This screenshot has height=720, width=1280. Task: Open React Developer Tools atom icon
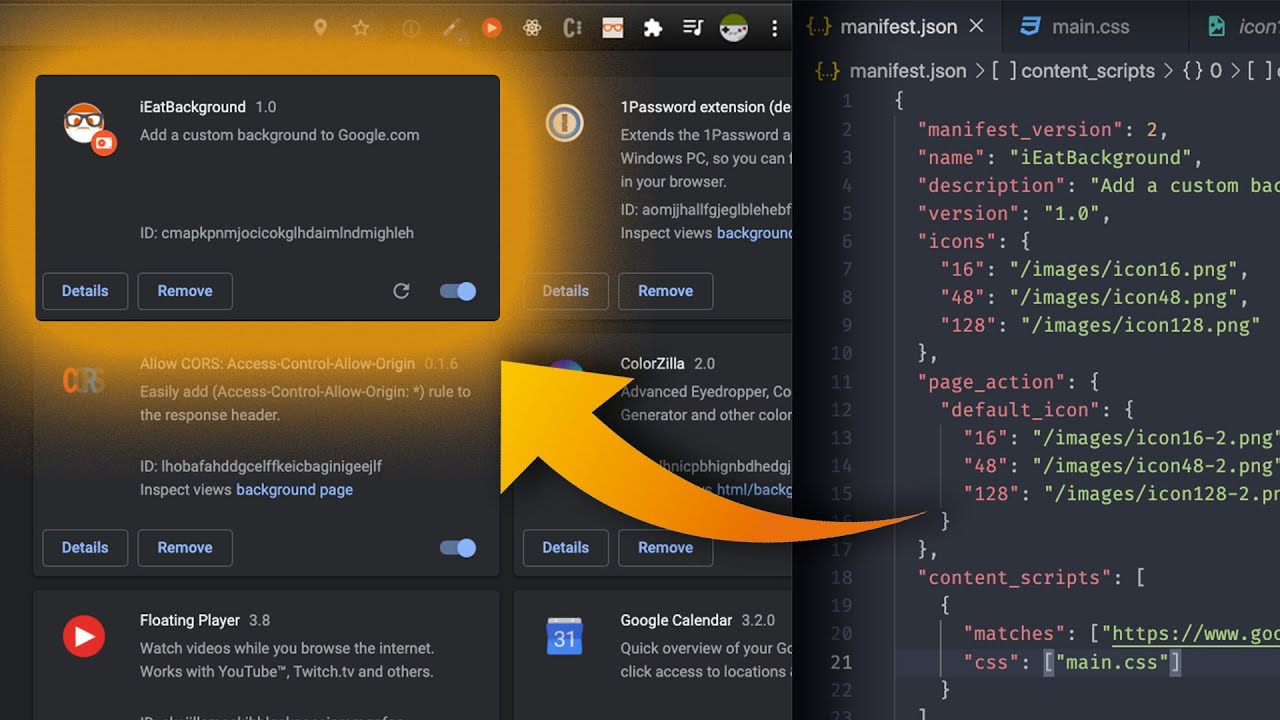tap(532, 28)
